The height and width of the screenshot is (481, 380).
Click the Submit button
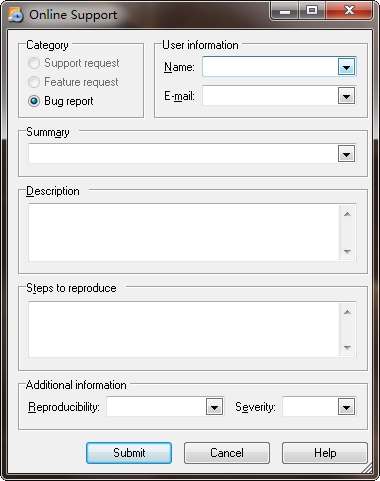[129, 453]
